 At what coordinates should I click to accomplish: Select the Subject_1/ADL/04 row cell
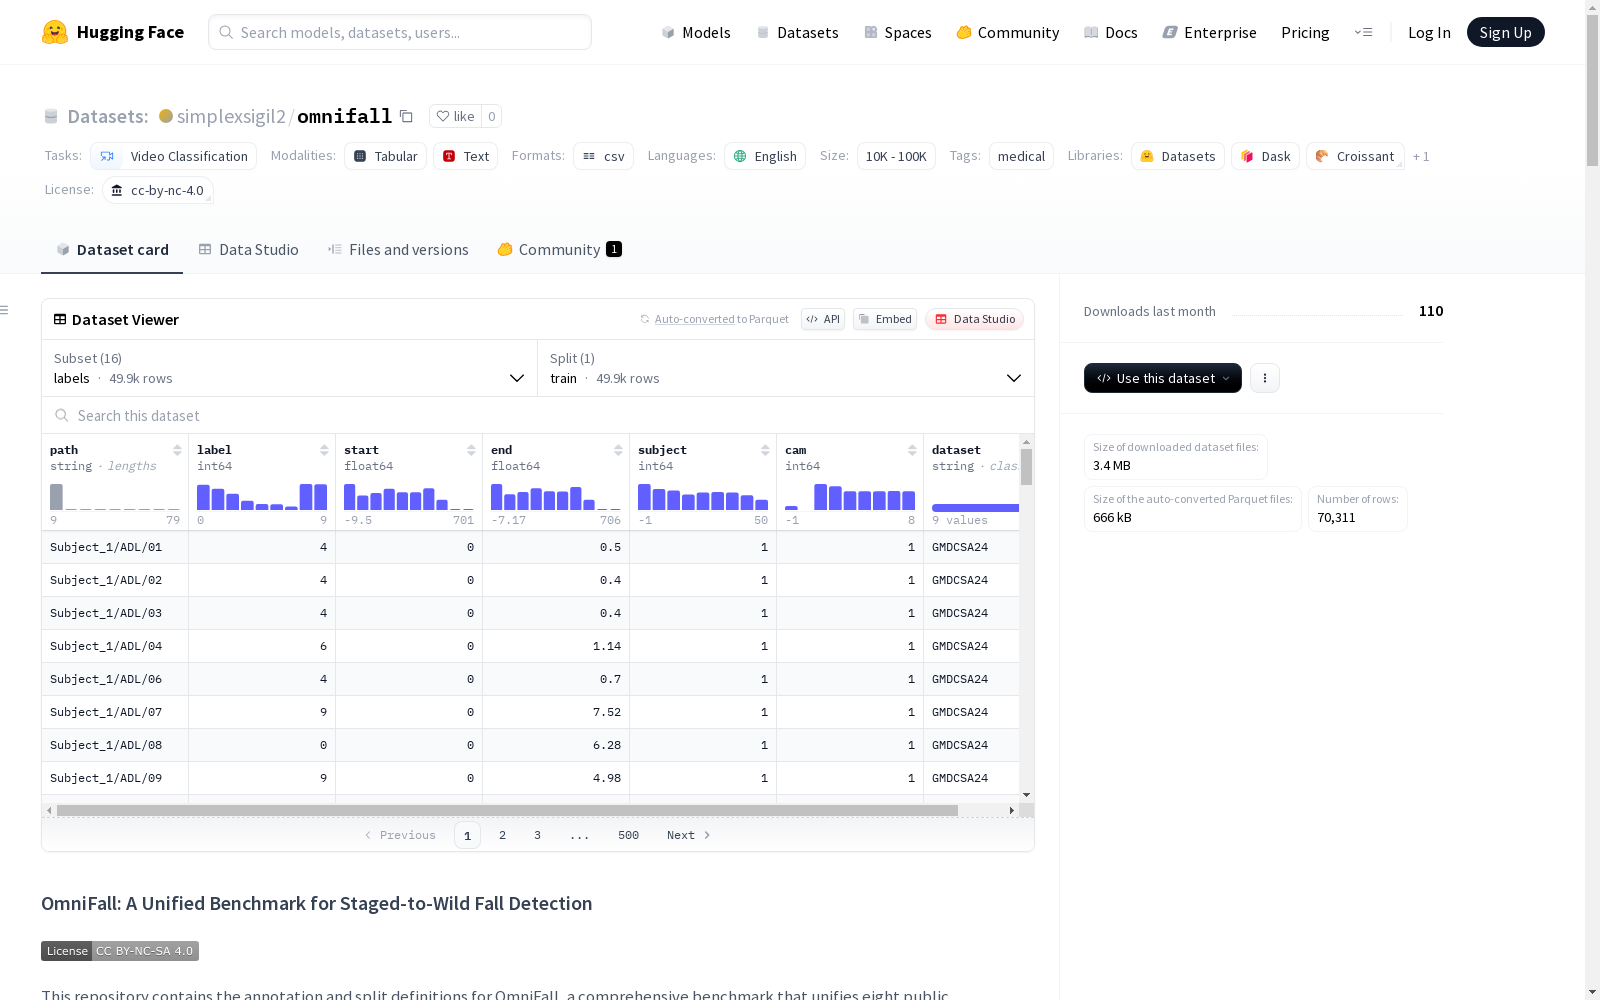(x=115, y=646)
